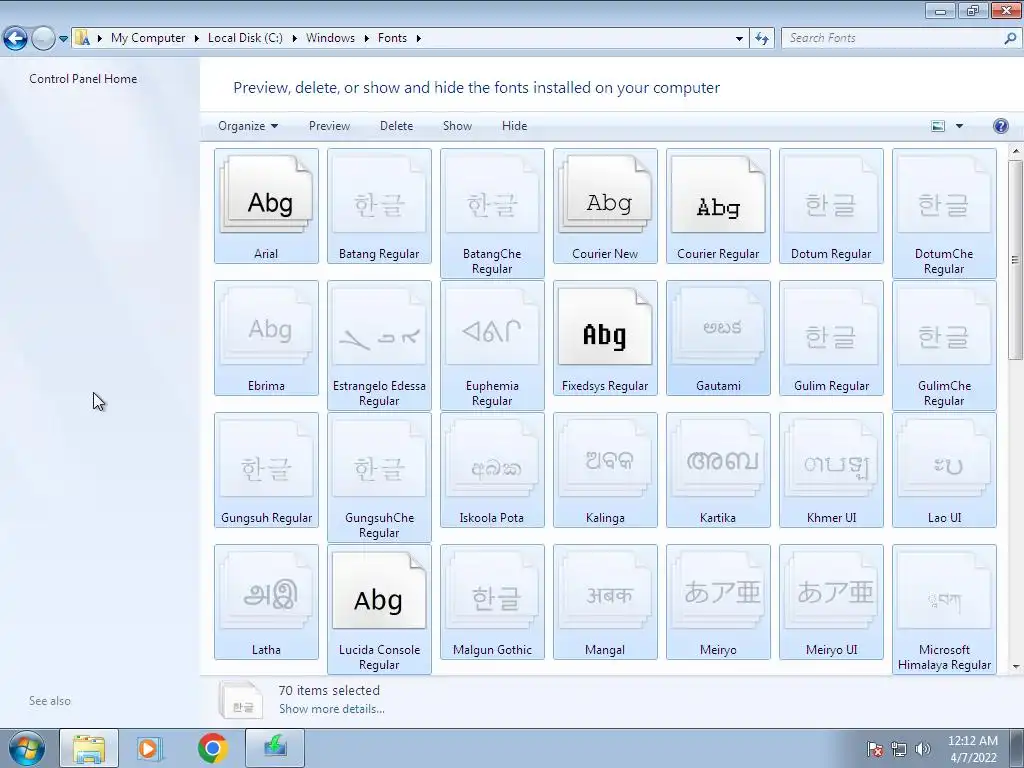Click the Forward navigation arrow button
Viewport: 1024px width, 768px height.
(x=43, y=39)
